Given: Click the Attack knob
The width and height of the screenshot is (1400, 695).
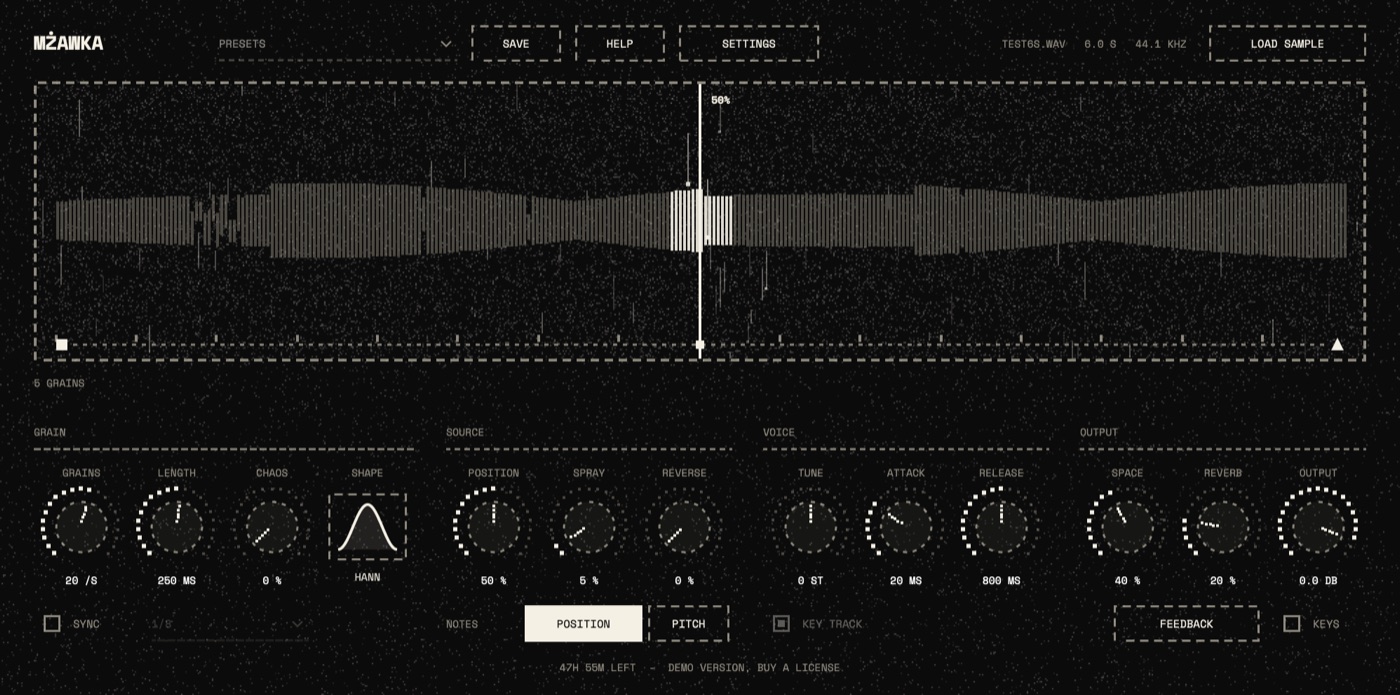Looking at the screenshot, I should (x=906, y=526).
